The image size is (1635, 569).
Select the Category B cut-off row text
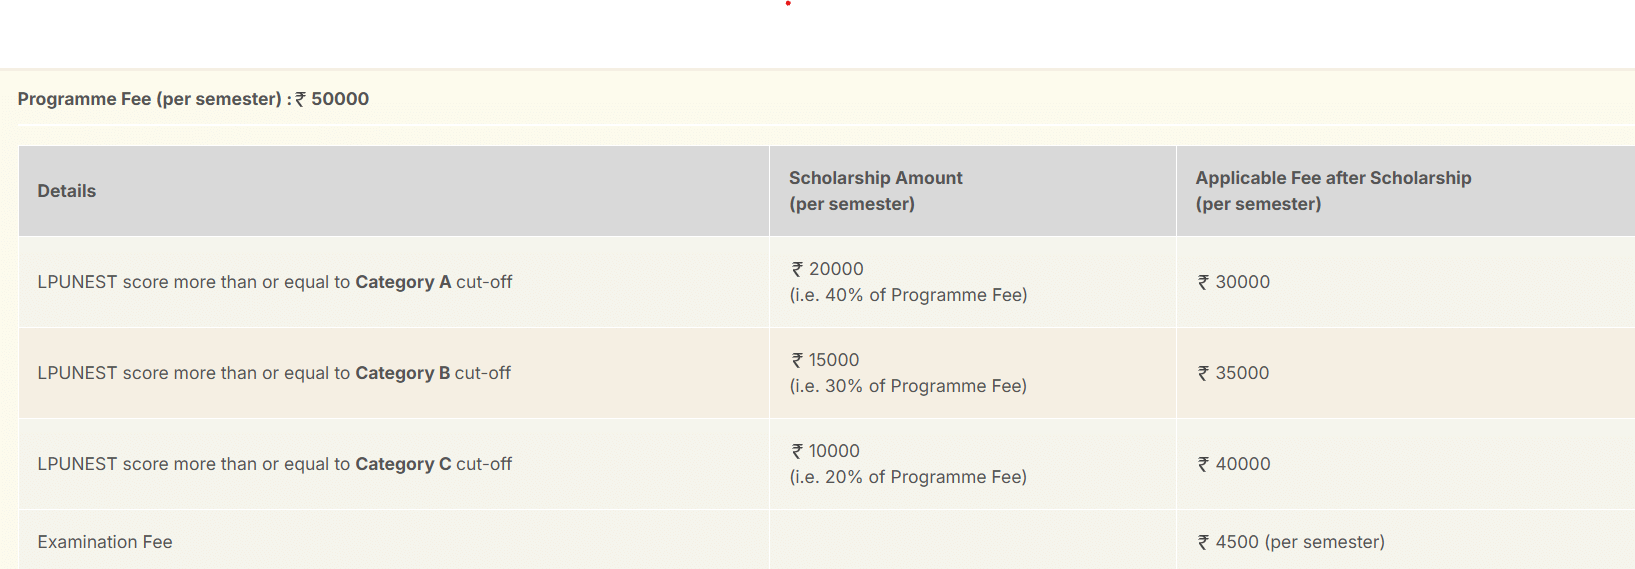click(x=274, y=373)
